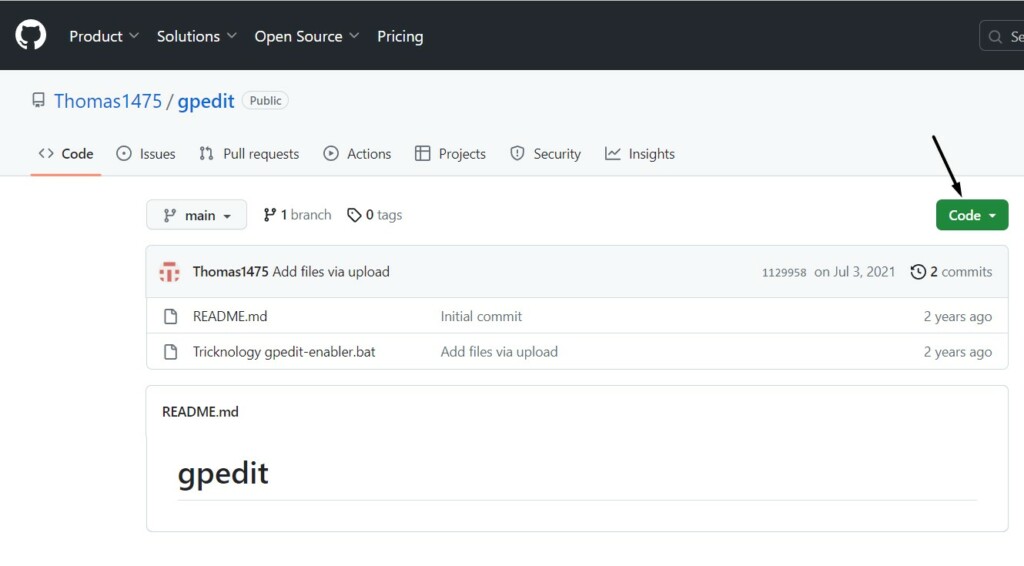Click the Tricknology gpedit-enabler.bat file icon
This screenshot has width=1024, height=566.
pyautogui.click(x=170, y=352)
